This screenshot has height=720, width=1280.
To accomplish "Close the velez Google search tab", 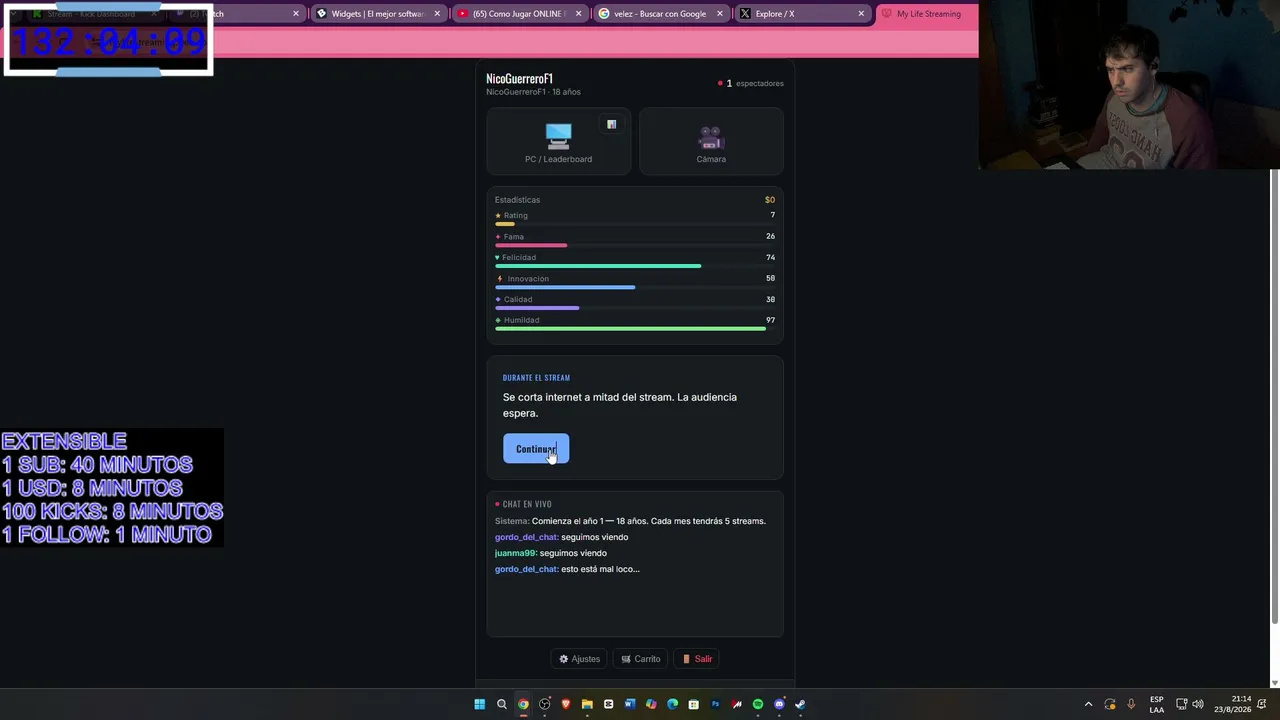I will pos(719,14).
